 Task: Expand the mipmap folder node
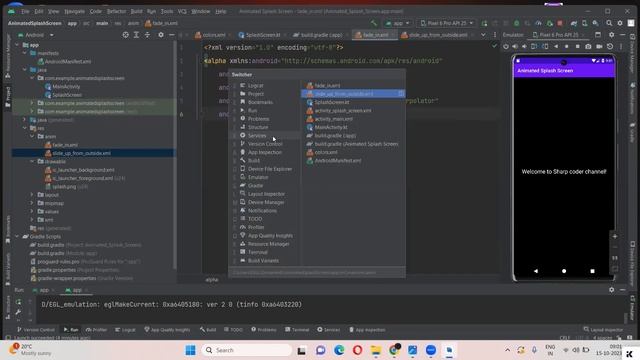(32, 203)
